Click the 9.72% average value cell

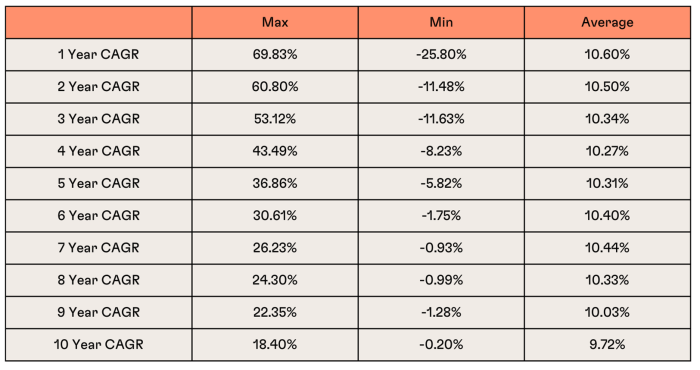point(607,345)
